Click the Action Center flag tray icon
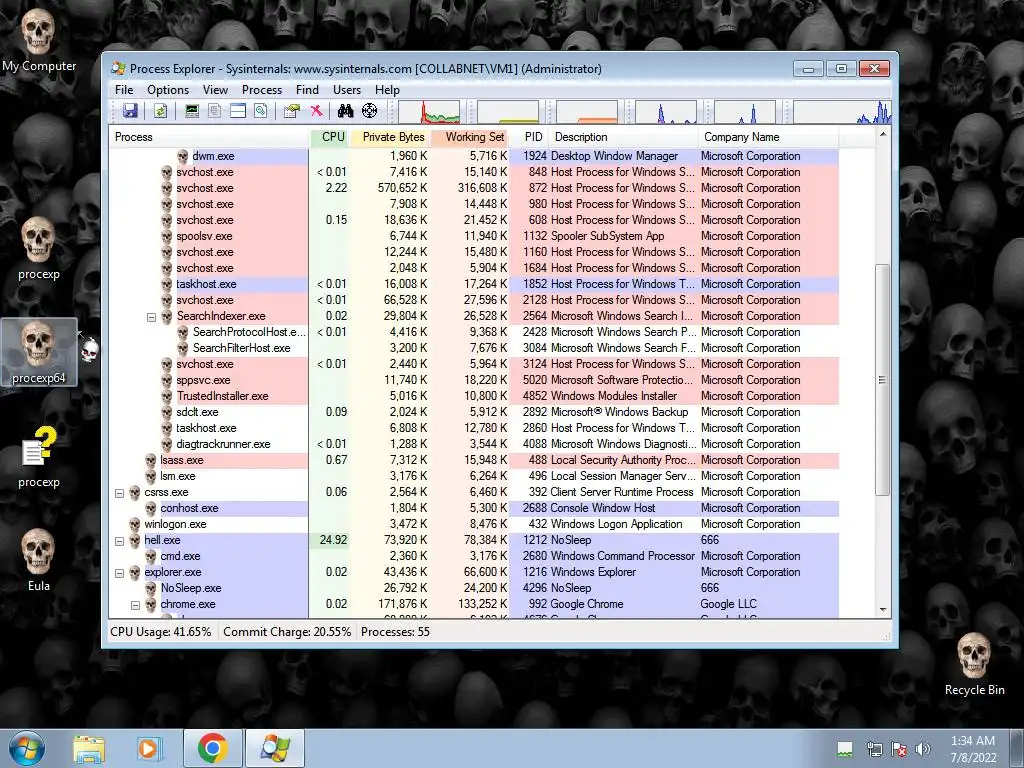Screen dimensions: 1024x768 899,749
